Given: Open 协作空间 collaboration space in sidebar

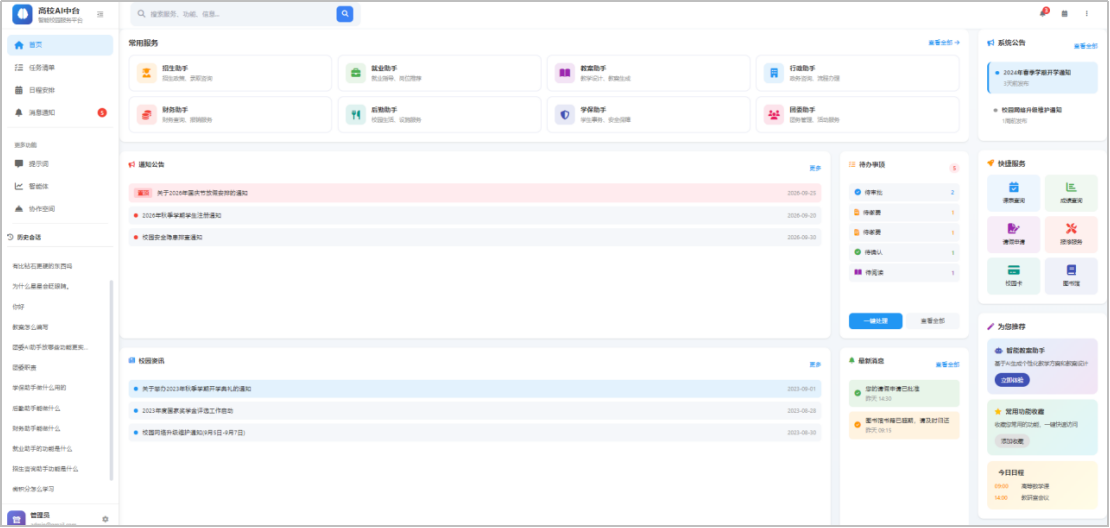Looking at the screenshot, I should (60, 209).
